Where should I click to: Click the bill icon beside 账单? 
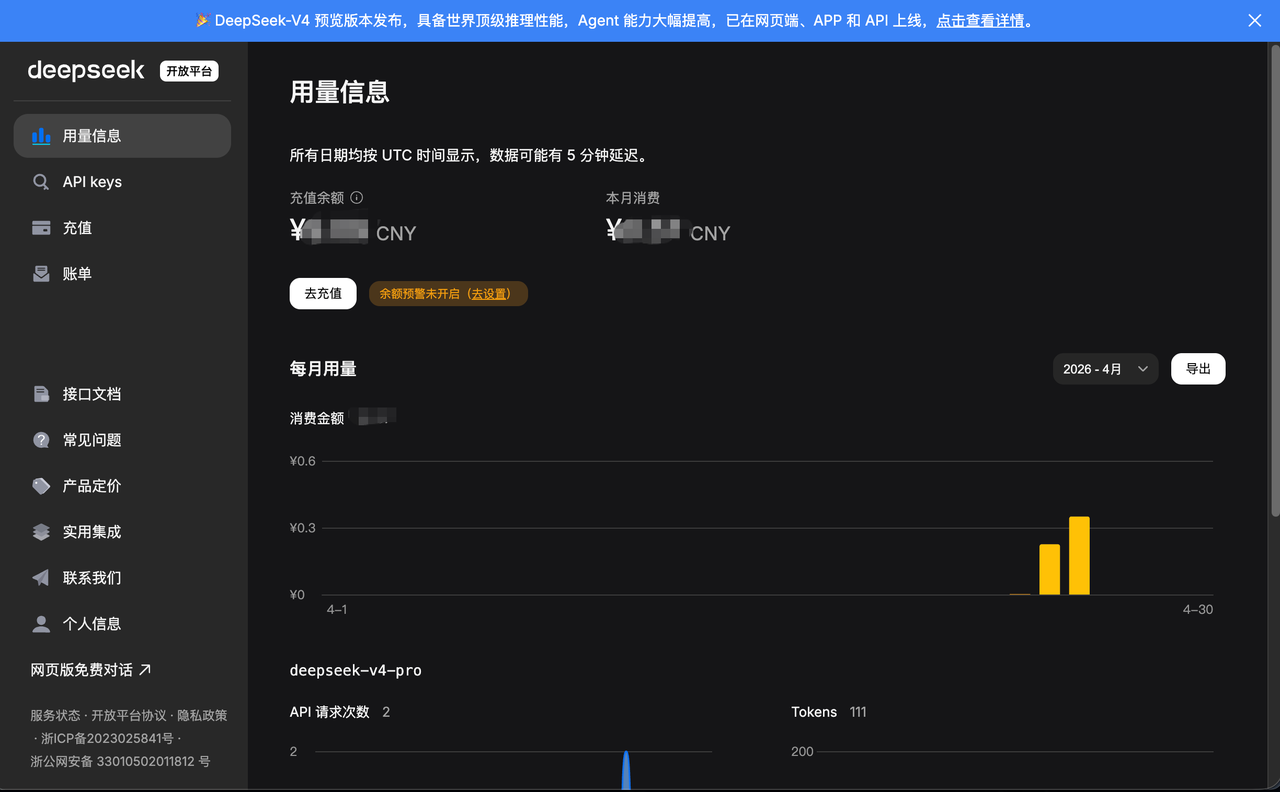click(41, 274)
